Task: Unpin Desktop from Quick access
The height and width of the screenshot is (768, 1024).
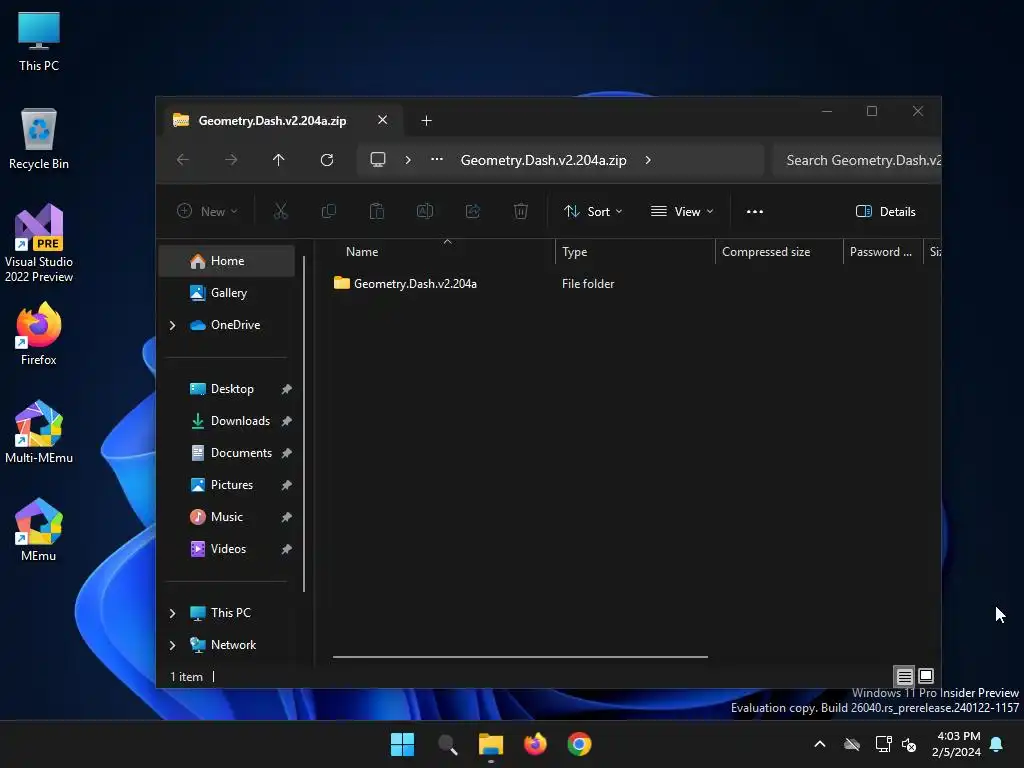Action: click(x=286, y=389)
